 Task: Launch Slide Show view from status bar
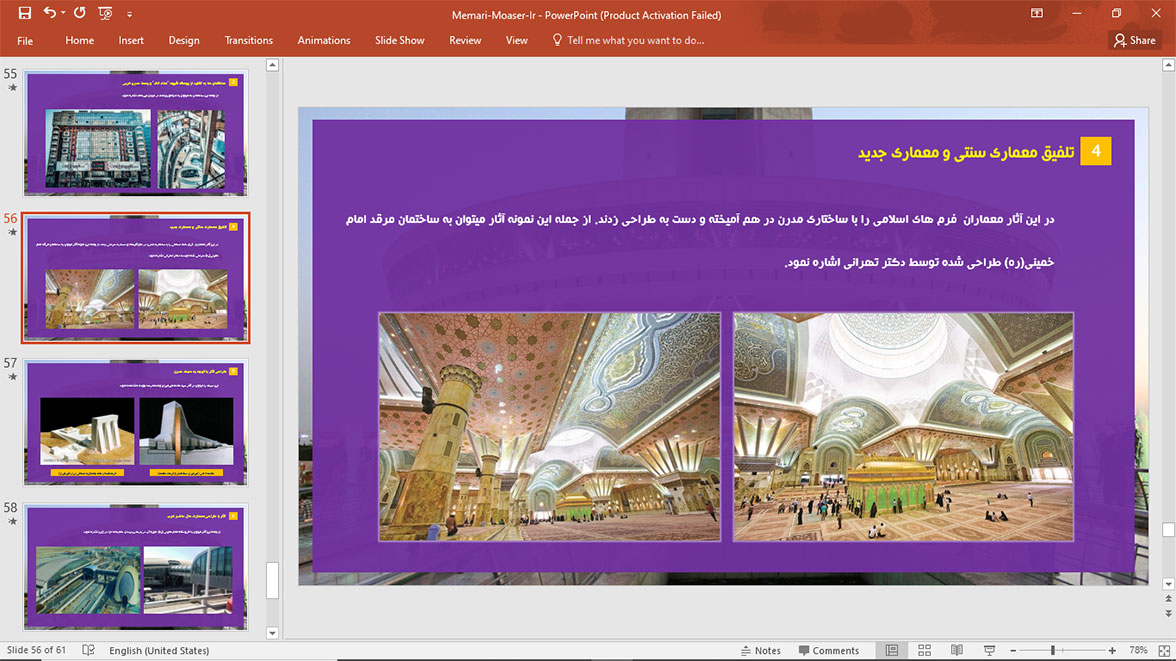(989, 650)
